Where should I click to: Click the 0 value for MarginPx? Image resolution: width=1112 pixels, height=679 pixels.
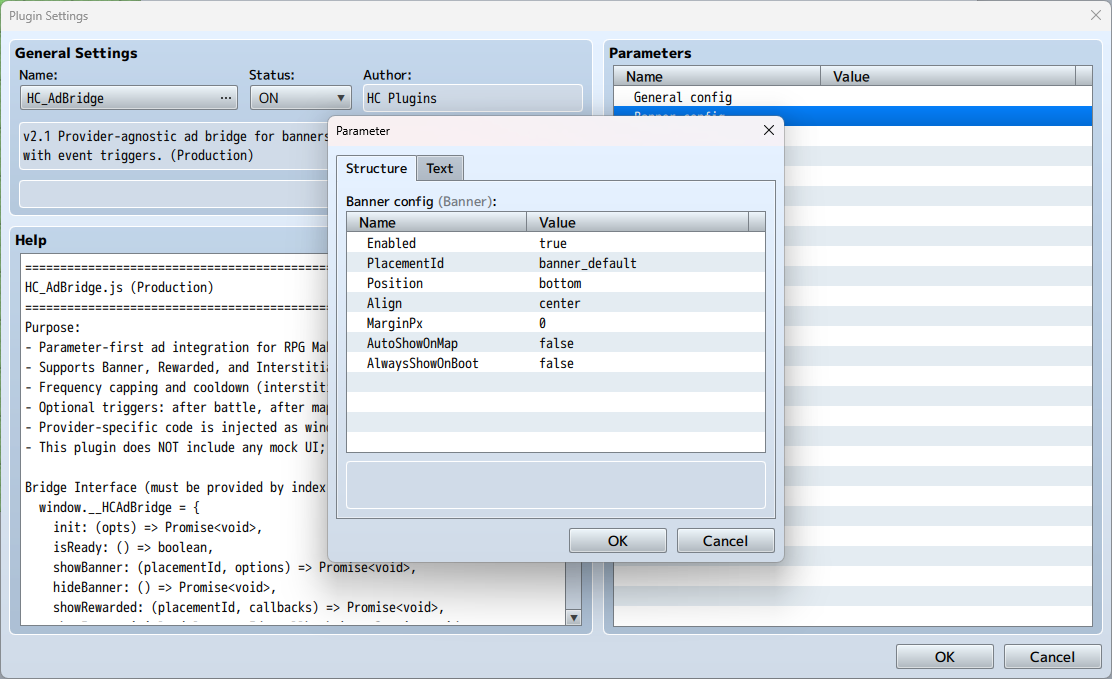543,323
